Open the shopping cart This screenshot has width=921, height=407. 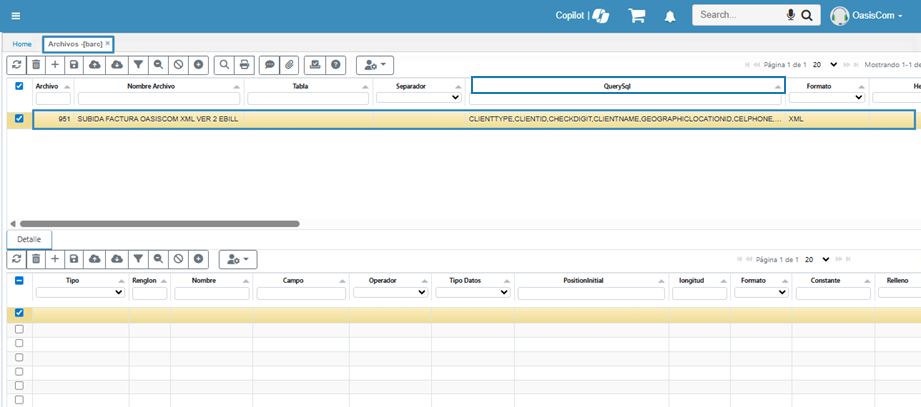636,16
